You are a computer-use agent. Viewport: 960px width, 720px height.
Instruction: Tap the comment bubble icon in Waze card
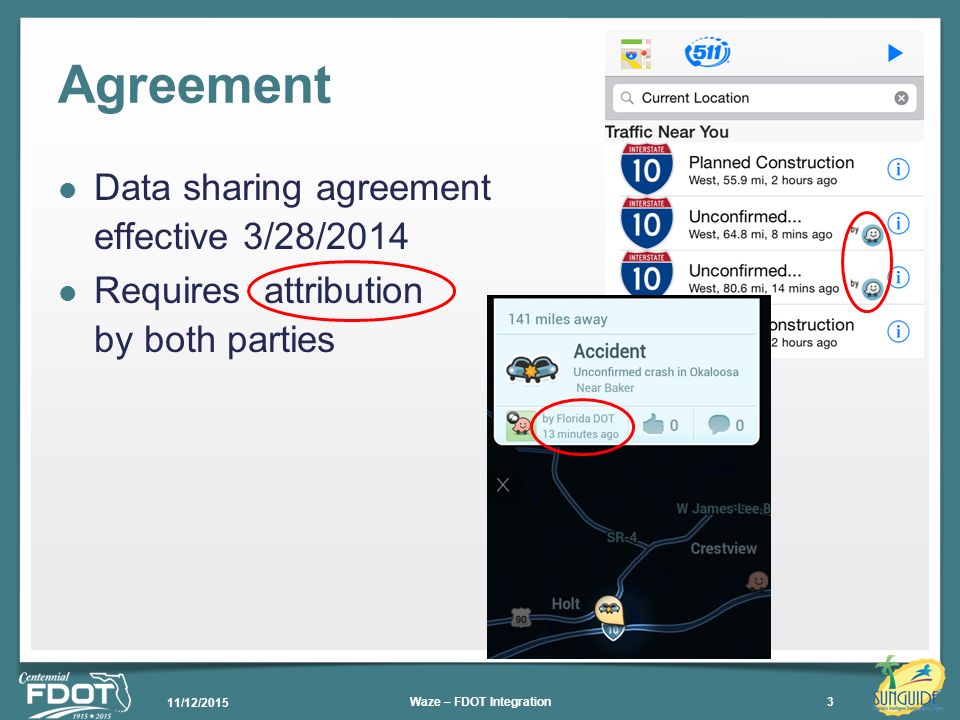click(x=719, y=424)
